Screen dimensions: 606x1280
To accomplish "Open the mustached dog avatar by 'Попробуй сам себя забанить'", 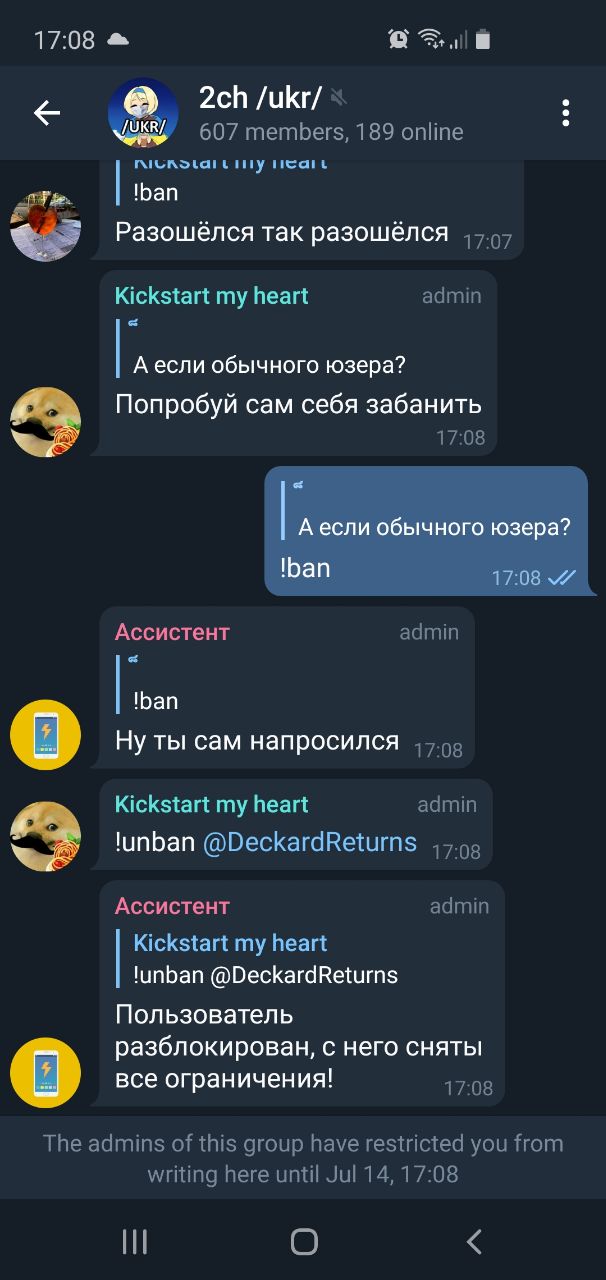I will coord(45,422).
